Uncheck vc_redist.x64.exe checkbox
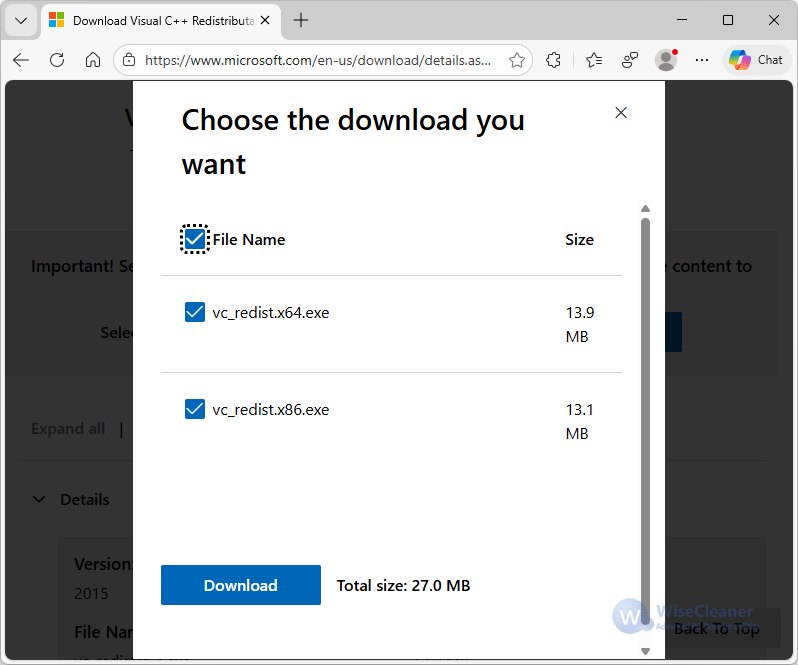 tap(194, 312)
